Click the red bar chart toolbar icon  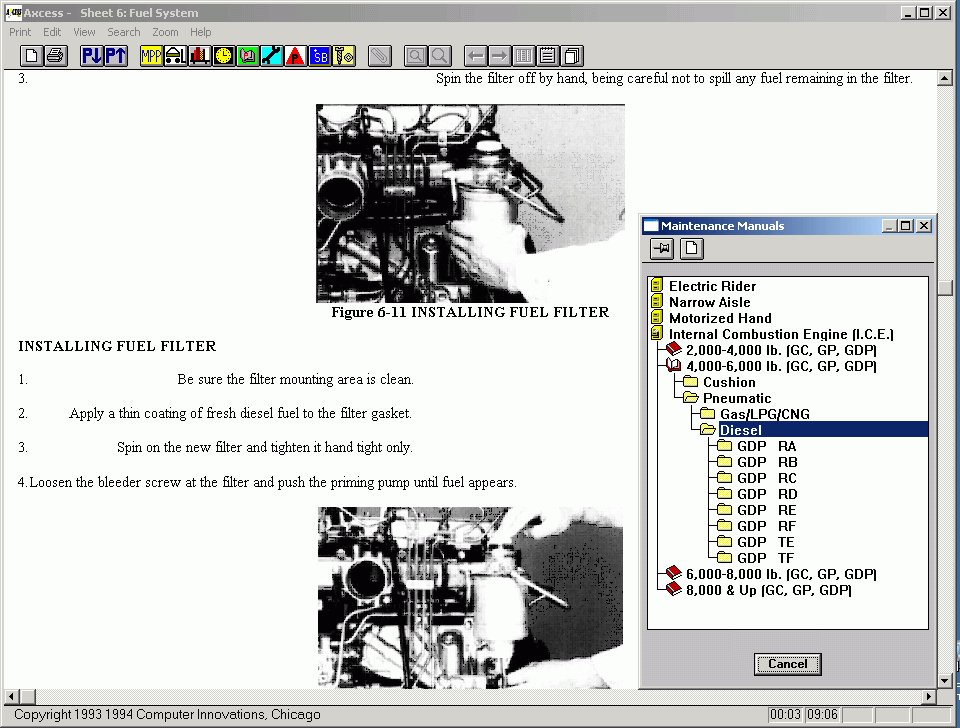[200, 56]
